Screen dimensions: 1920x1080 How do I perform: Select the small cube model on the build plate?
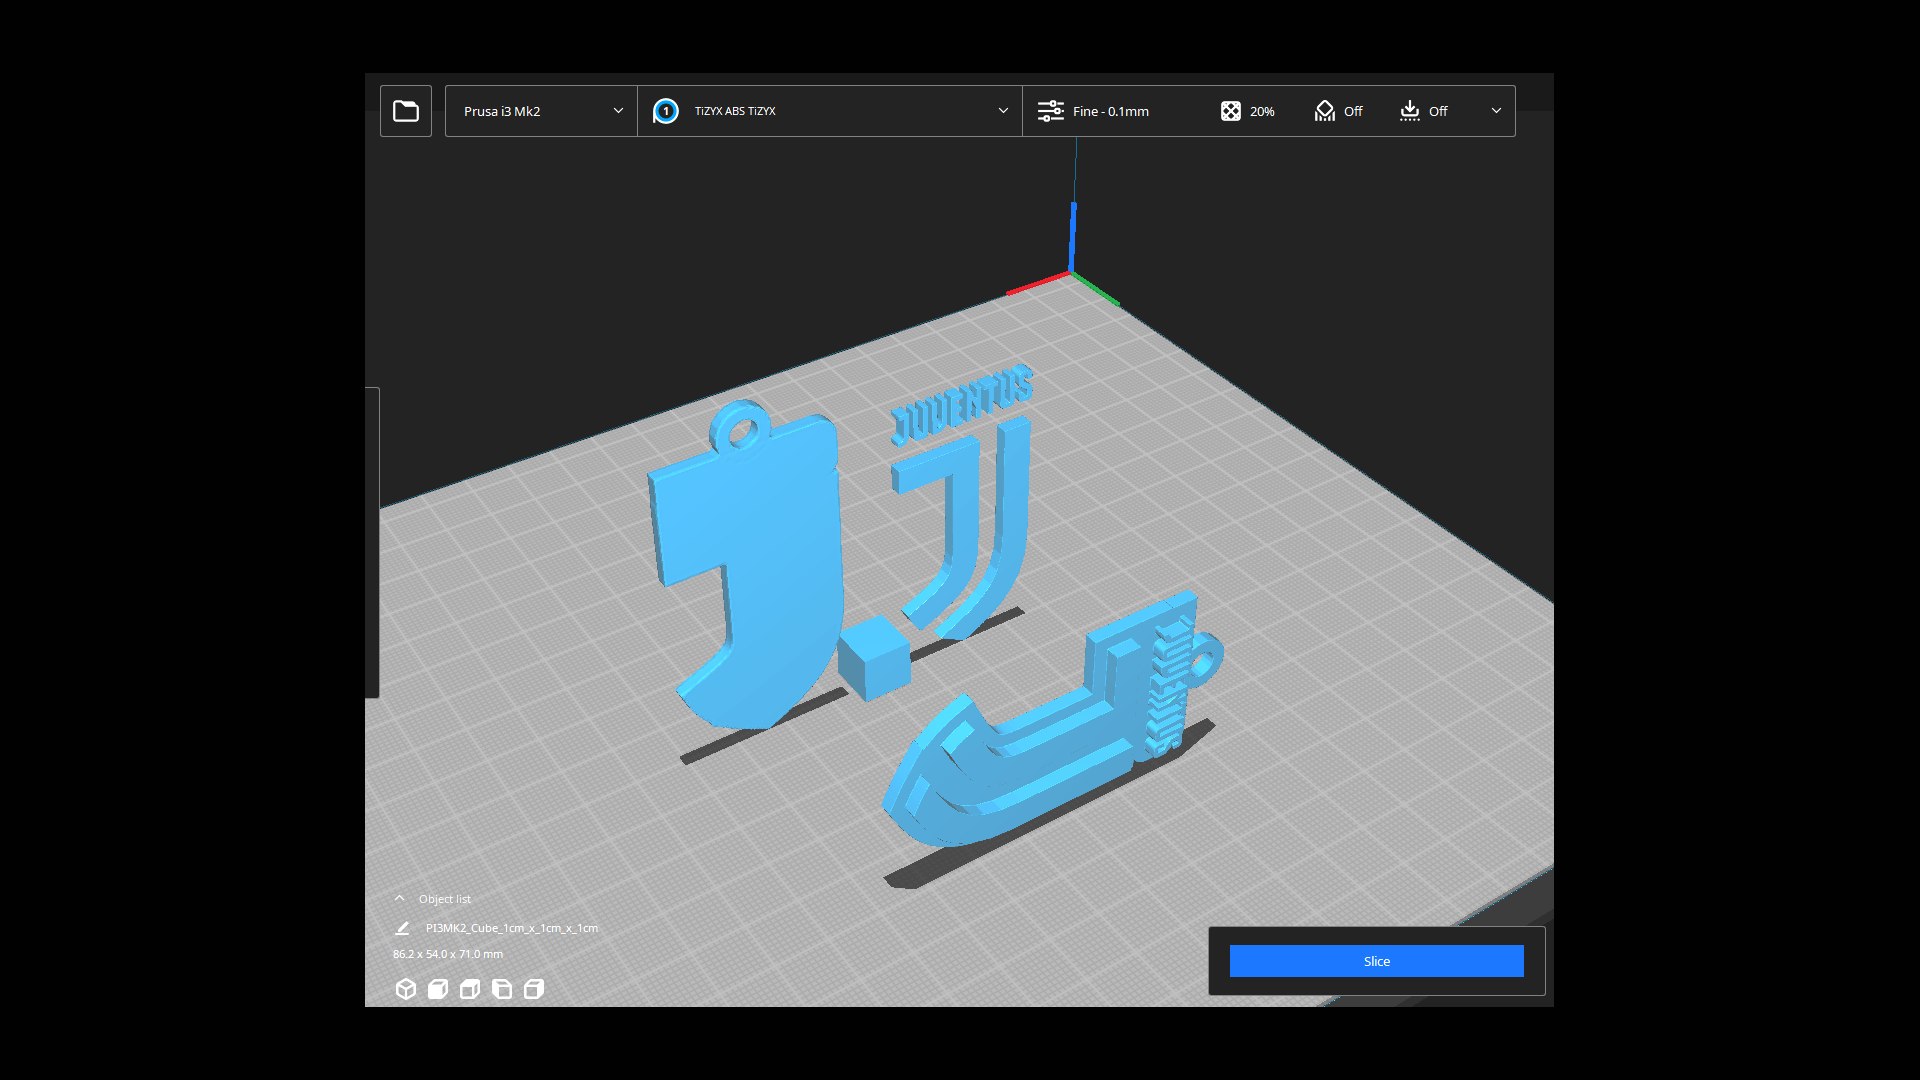point(873,657)
